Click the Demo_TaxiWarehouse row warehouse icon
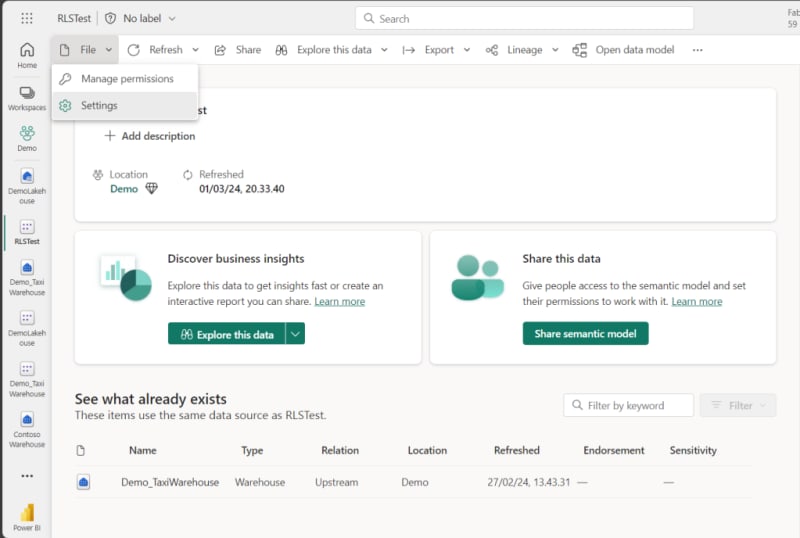 coord(84,482)
